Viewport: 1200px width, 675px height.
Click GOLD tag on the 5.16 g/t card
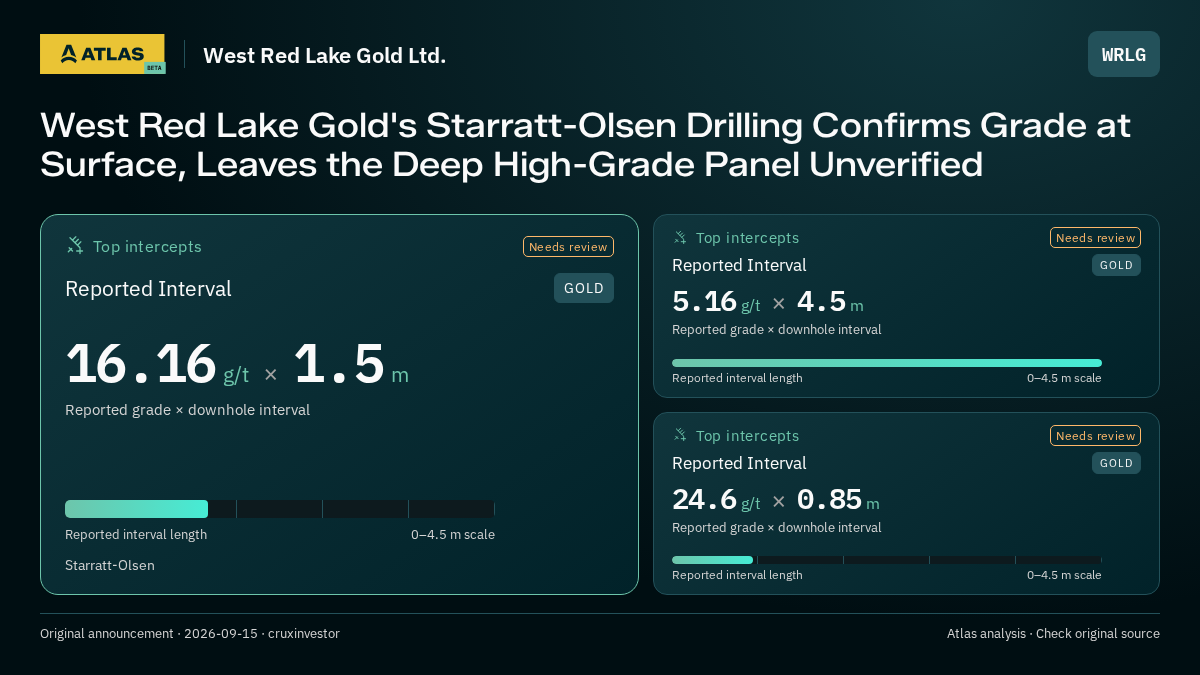(1116, 265)
